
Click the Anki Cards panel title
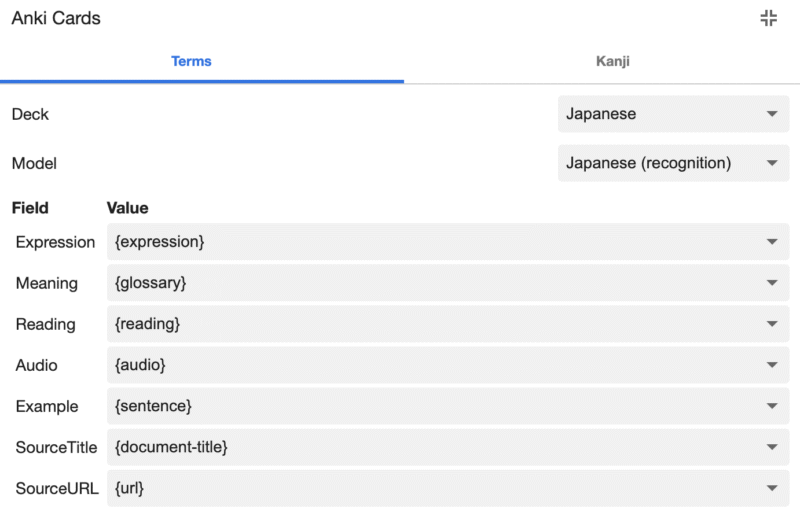[x=56, y=18]
